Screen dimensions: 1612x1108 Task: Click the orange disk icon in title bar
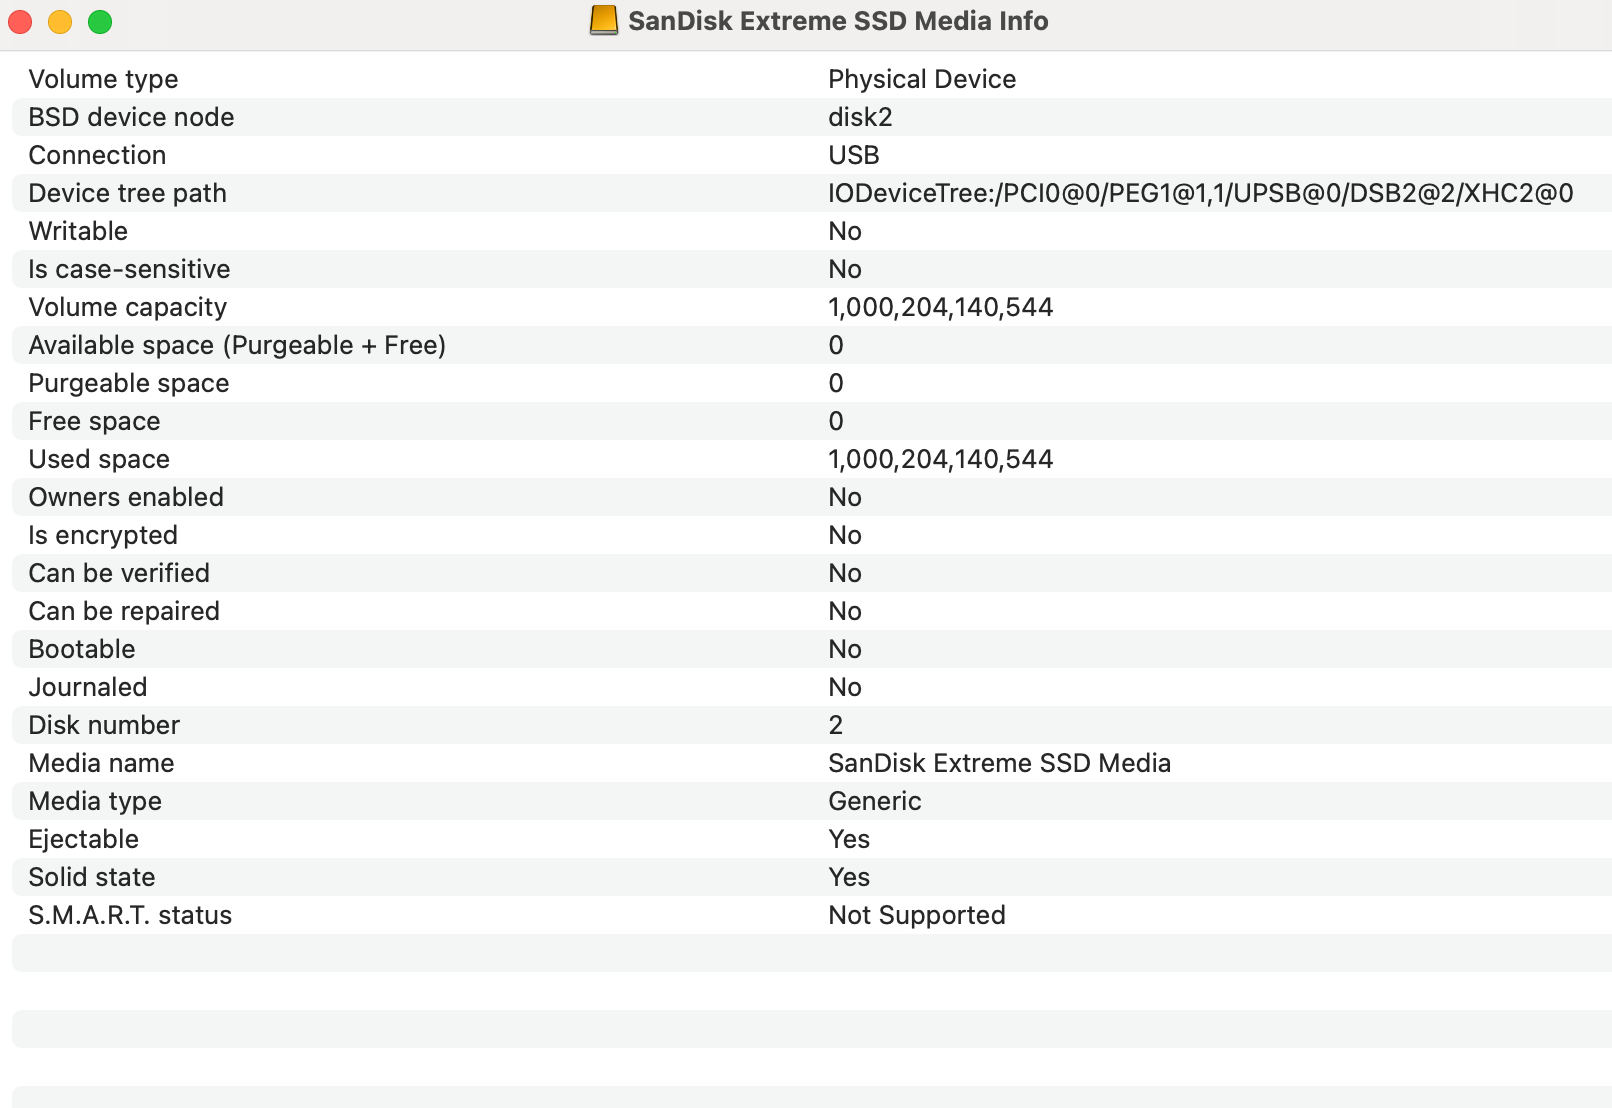click(x=603, y=21)
